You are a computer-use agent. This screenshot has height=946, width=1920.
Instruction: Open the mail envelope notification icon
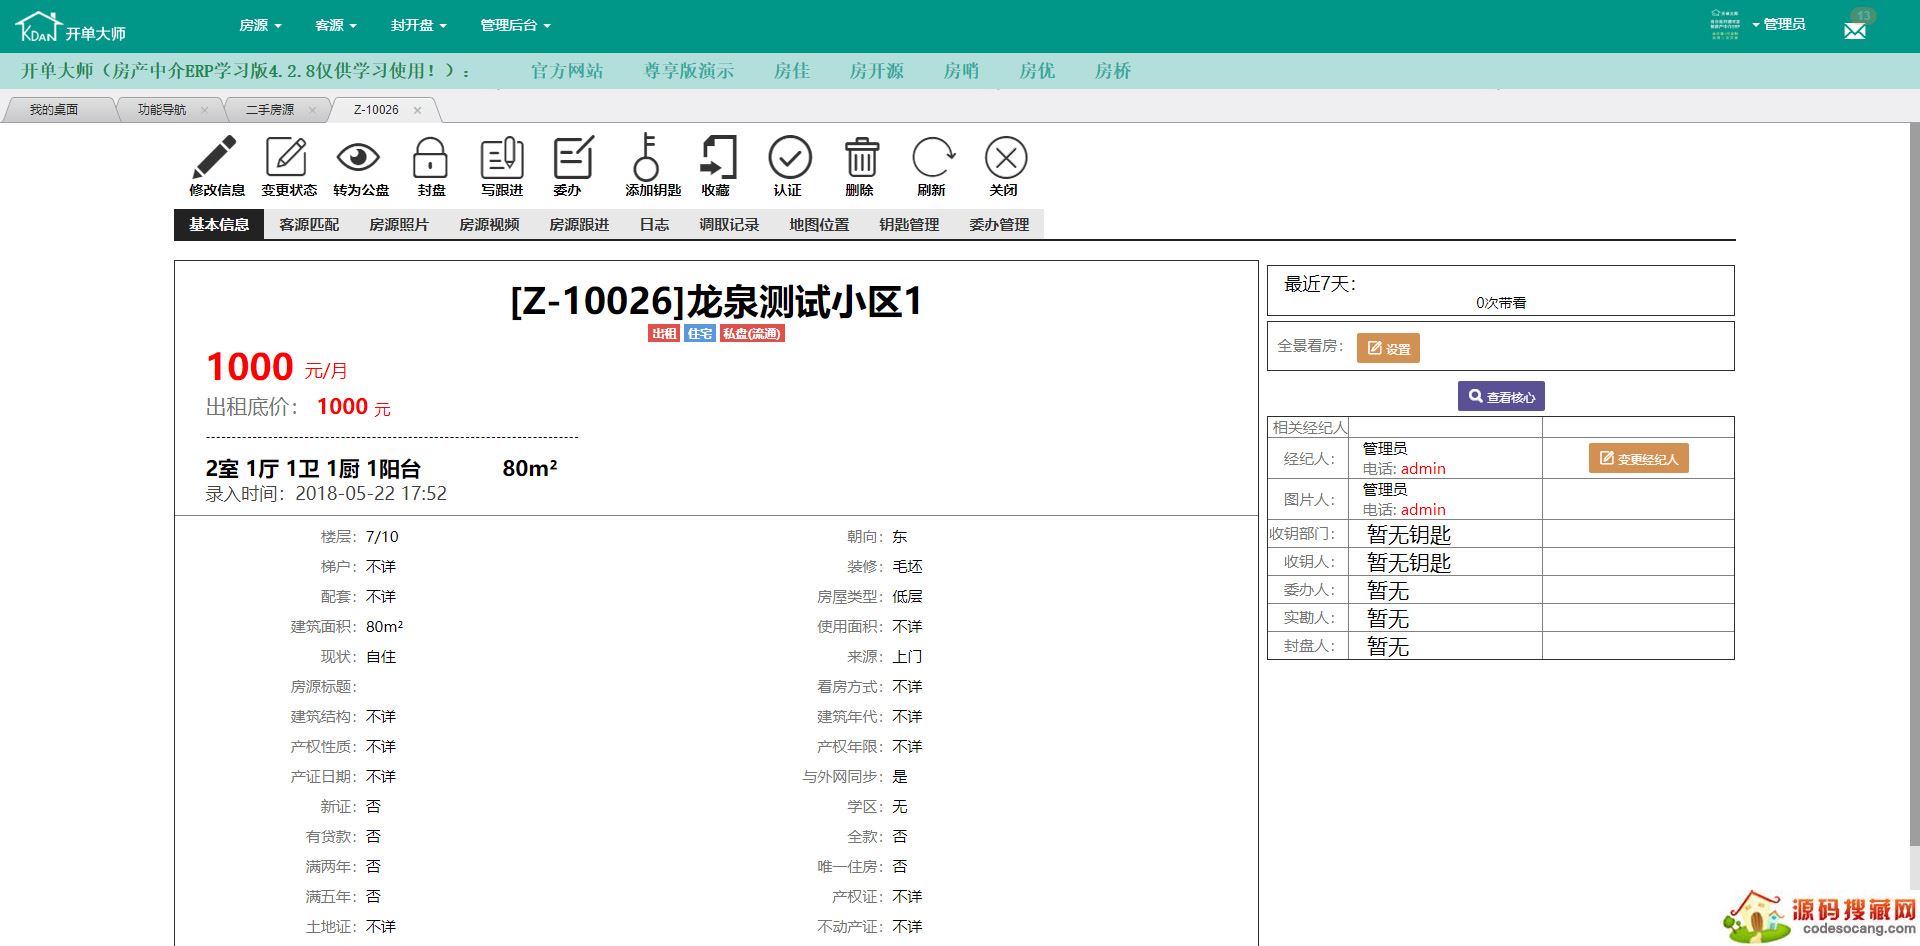click(1855, 30)
